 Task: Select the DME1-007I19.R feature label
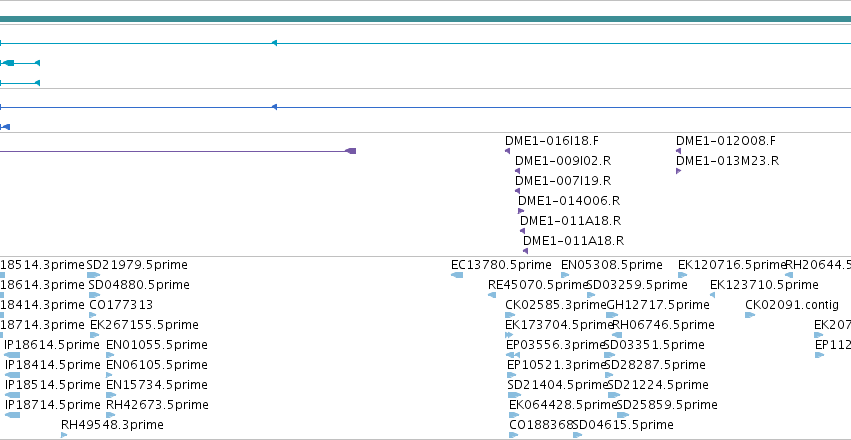[x=563, y=181]
